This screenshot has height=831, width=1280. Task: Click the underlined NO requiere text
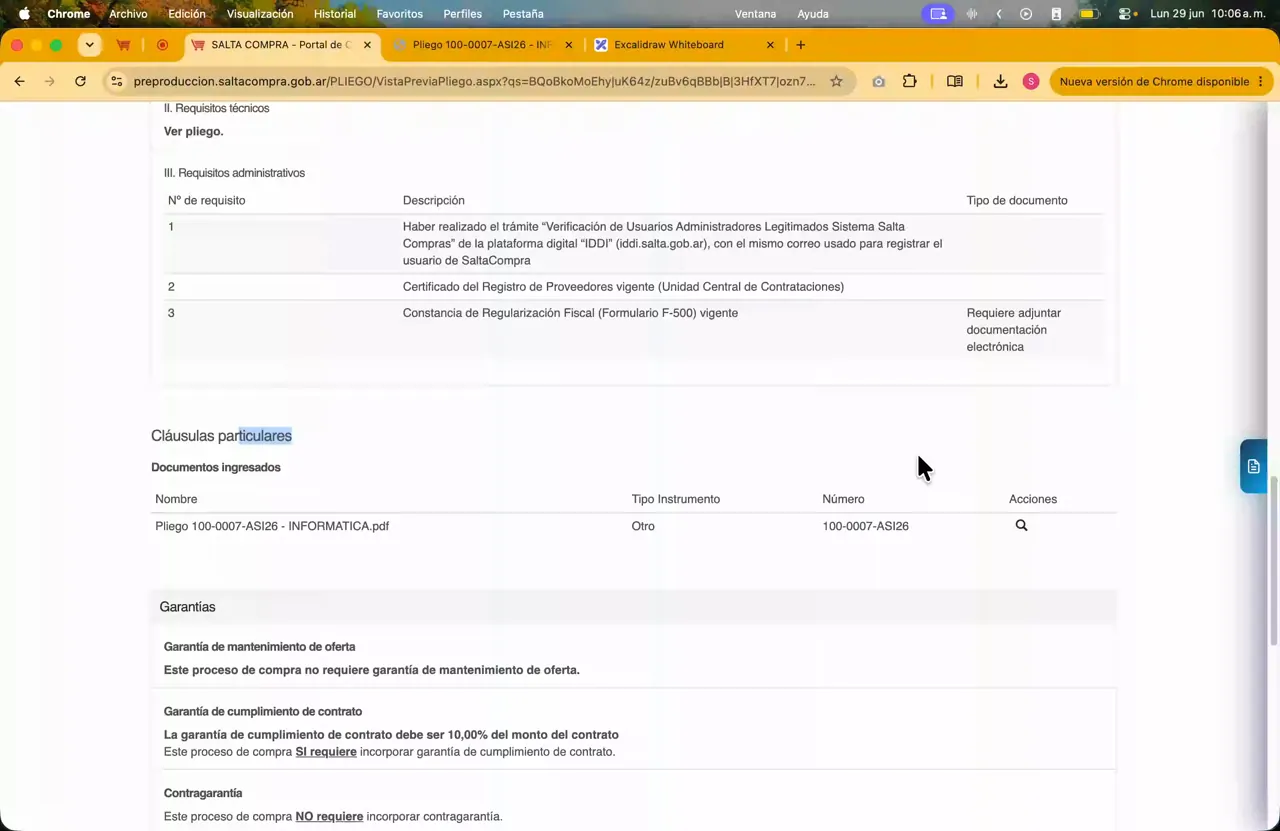[x=329, y=817]
